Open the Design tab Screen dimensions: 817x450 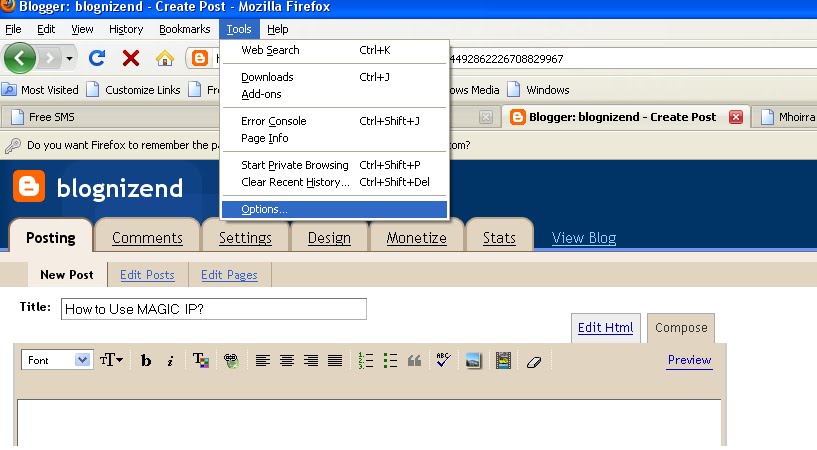pyautogui.click(x=329, y=238)
